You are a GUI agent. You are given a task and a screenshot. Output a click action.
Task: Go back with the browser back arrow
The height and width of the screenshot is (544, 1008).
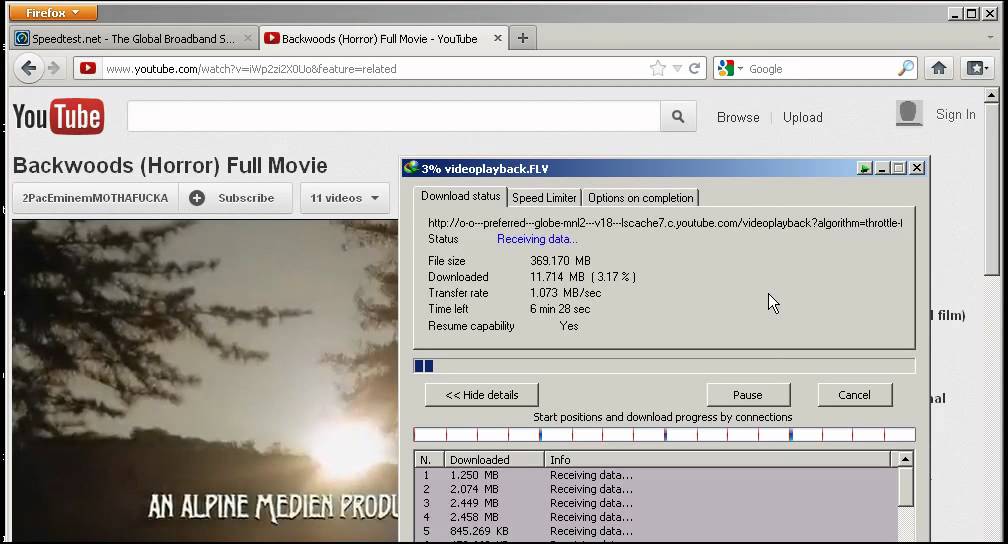(x=28, y=68)
